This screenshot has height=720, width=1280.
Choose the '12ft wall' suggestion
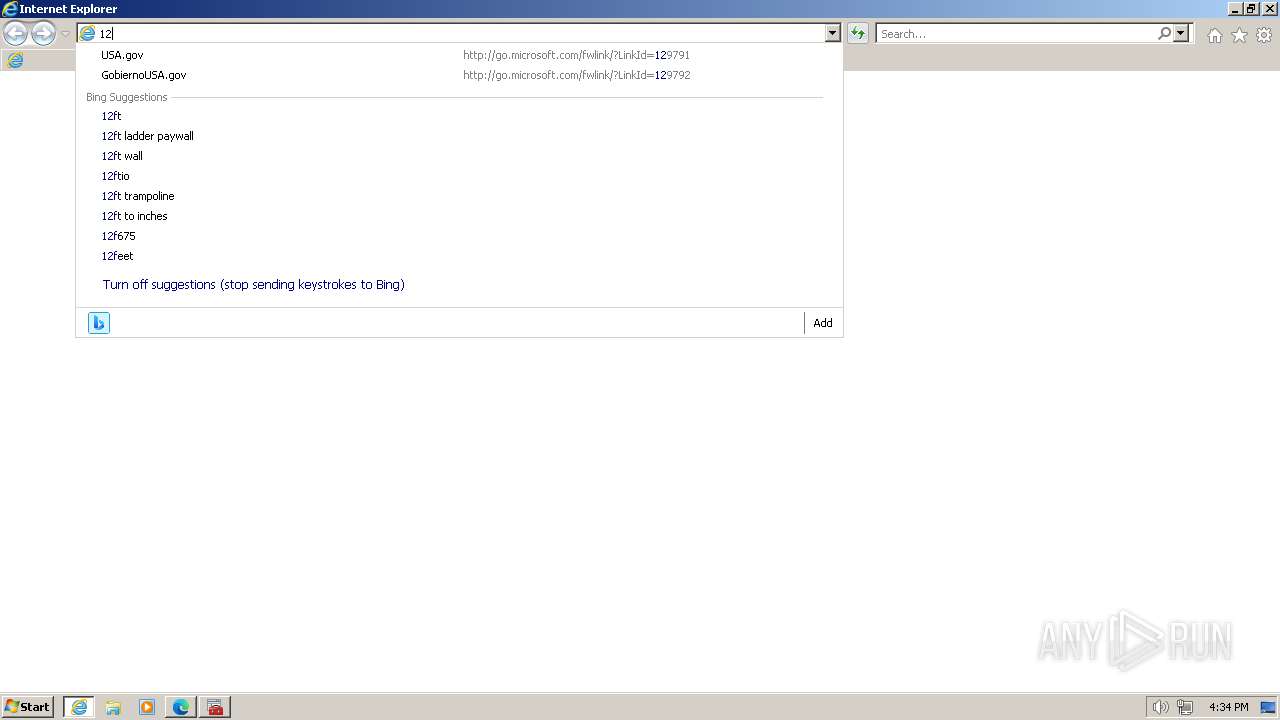point(460,156)
